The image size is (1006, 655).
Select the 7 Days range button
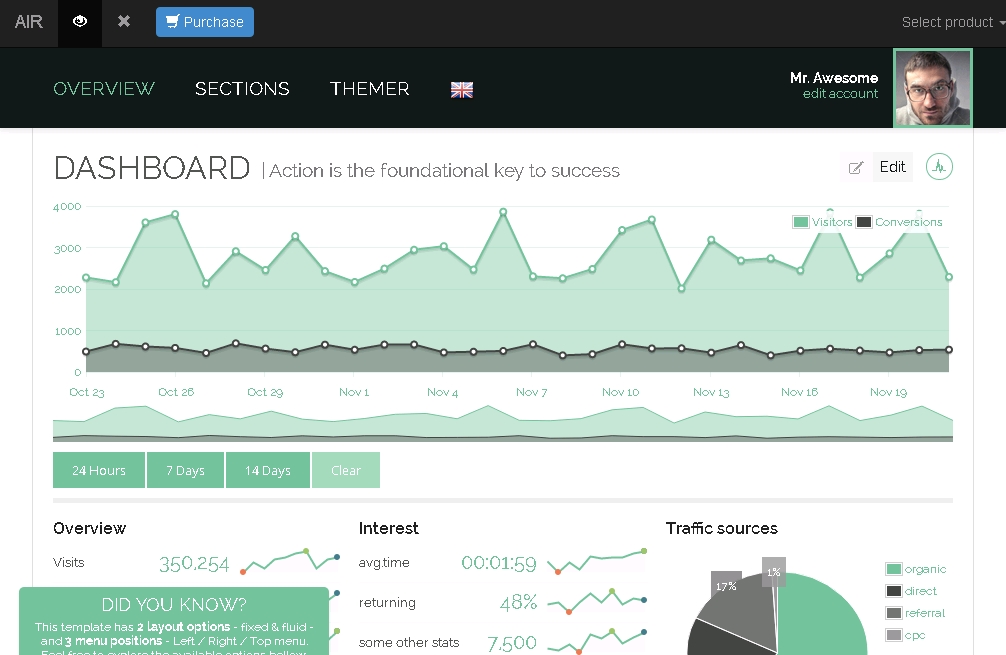(x=185, y=471)
